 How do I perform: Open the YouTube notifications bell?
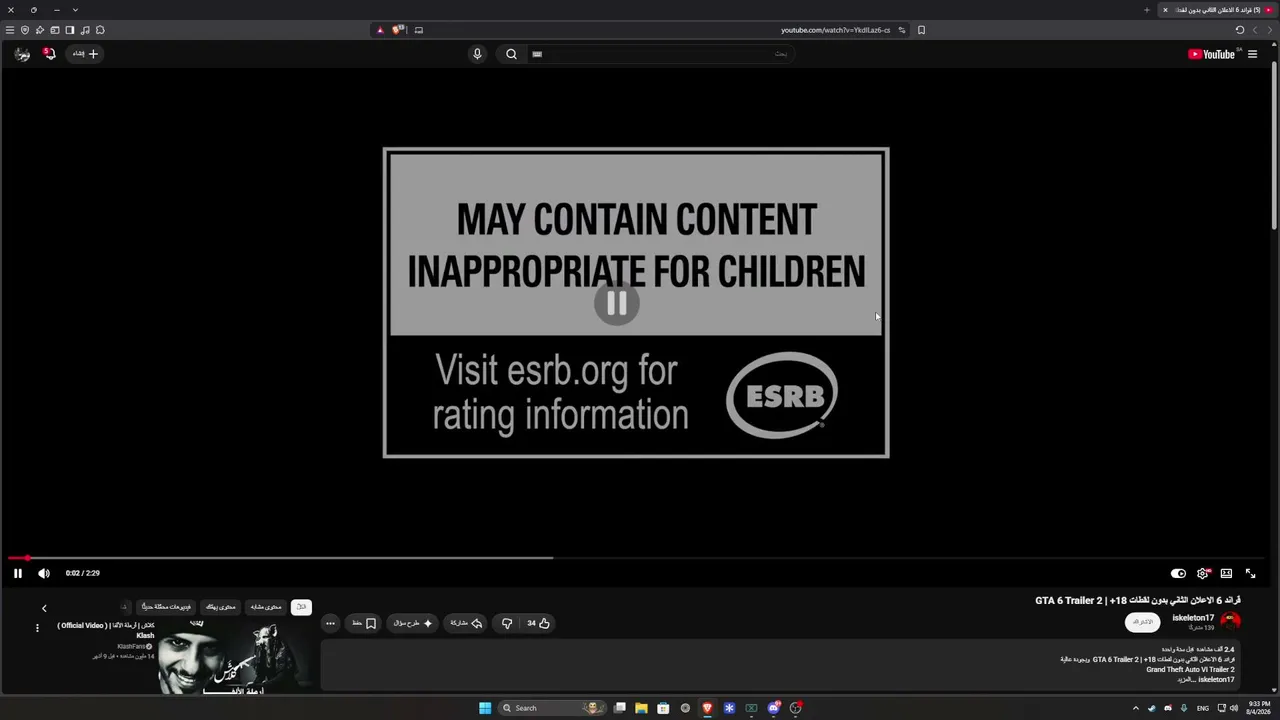(49, 54)
